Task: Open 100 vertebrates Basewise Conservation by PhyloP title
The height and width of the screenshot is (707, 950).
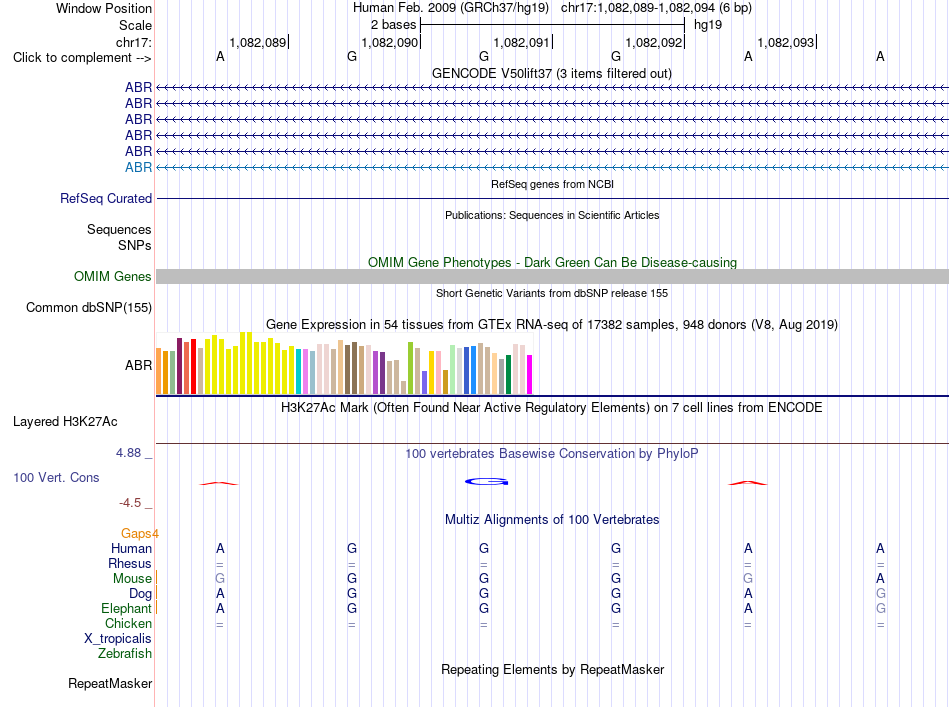Action: (552, 454)
